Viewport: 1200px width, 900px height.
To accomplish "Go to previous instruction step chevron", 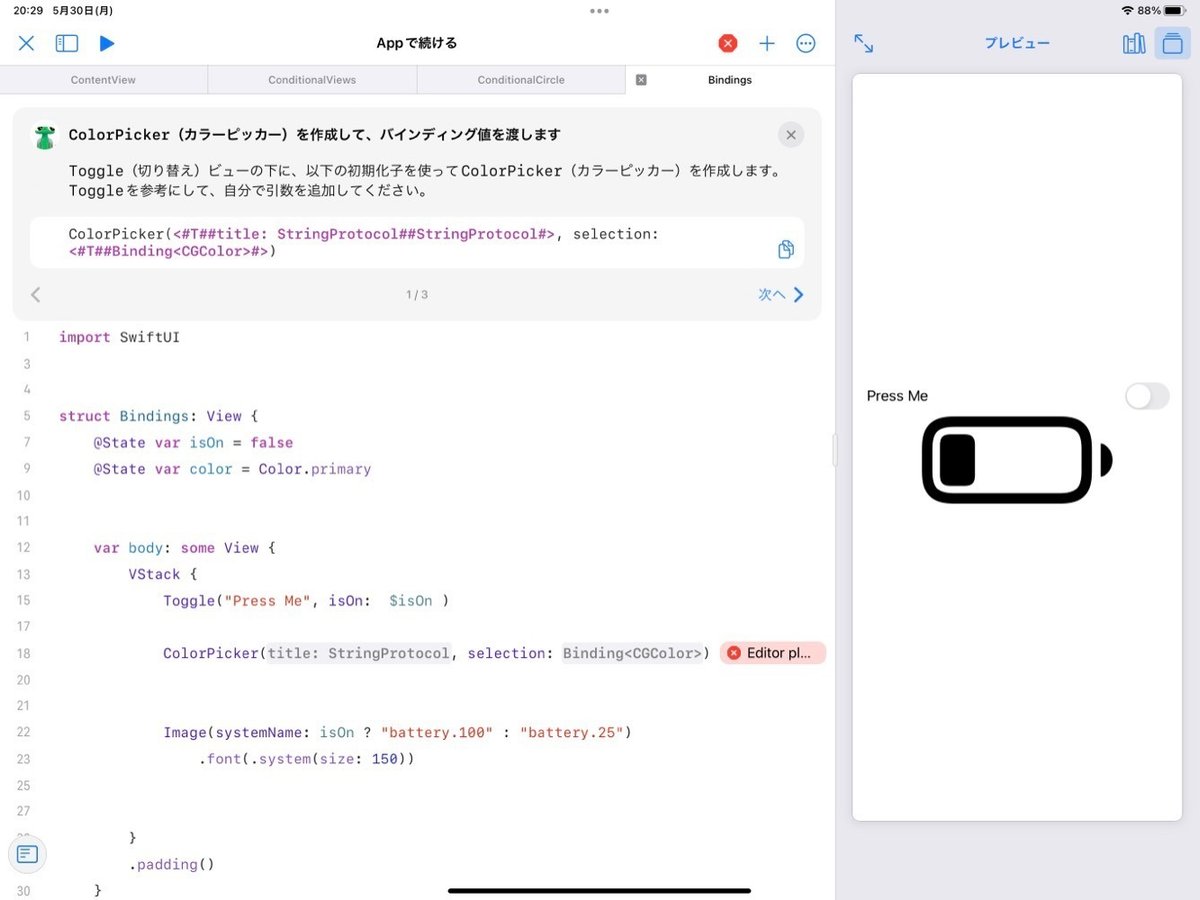I will (36, 295).
